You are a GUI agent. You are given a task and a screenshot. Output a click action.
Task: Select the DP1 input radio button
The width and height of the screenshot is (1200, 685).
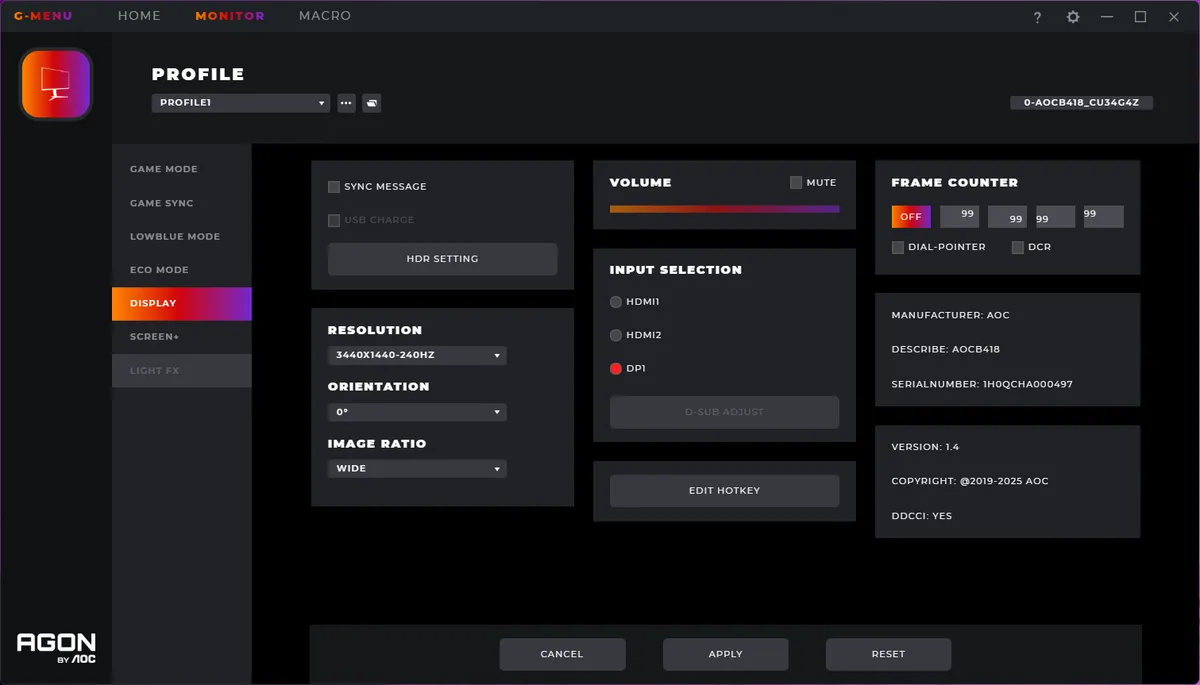coord(616,369)
